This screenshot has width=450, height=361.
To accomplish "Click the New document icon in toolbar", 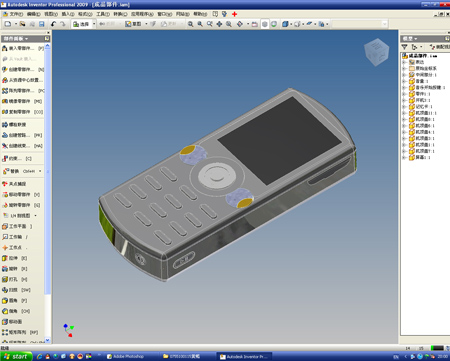I will [8, 24].
